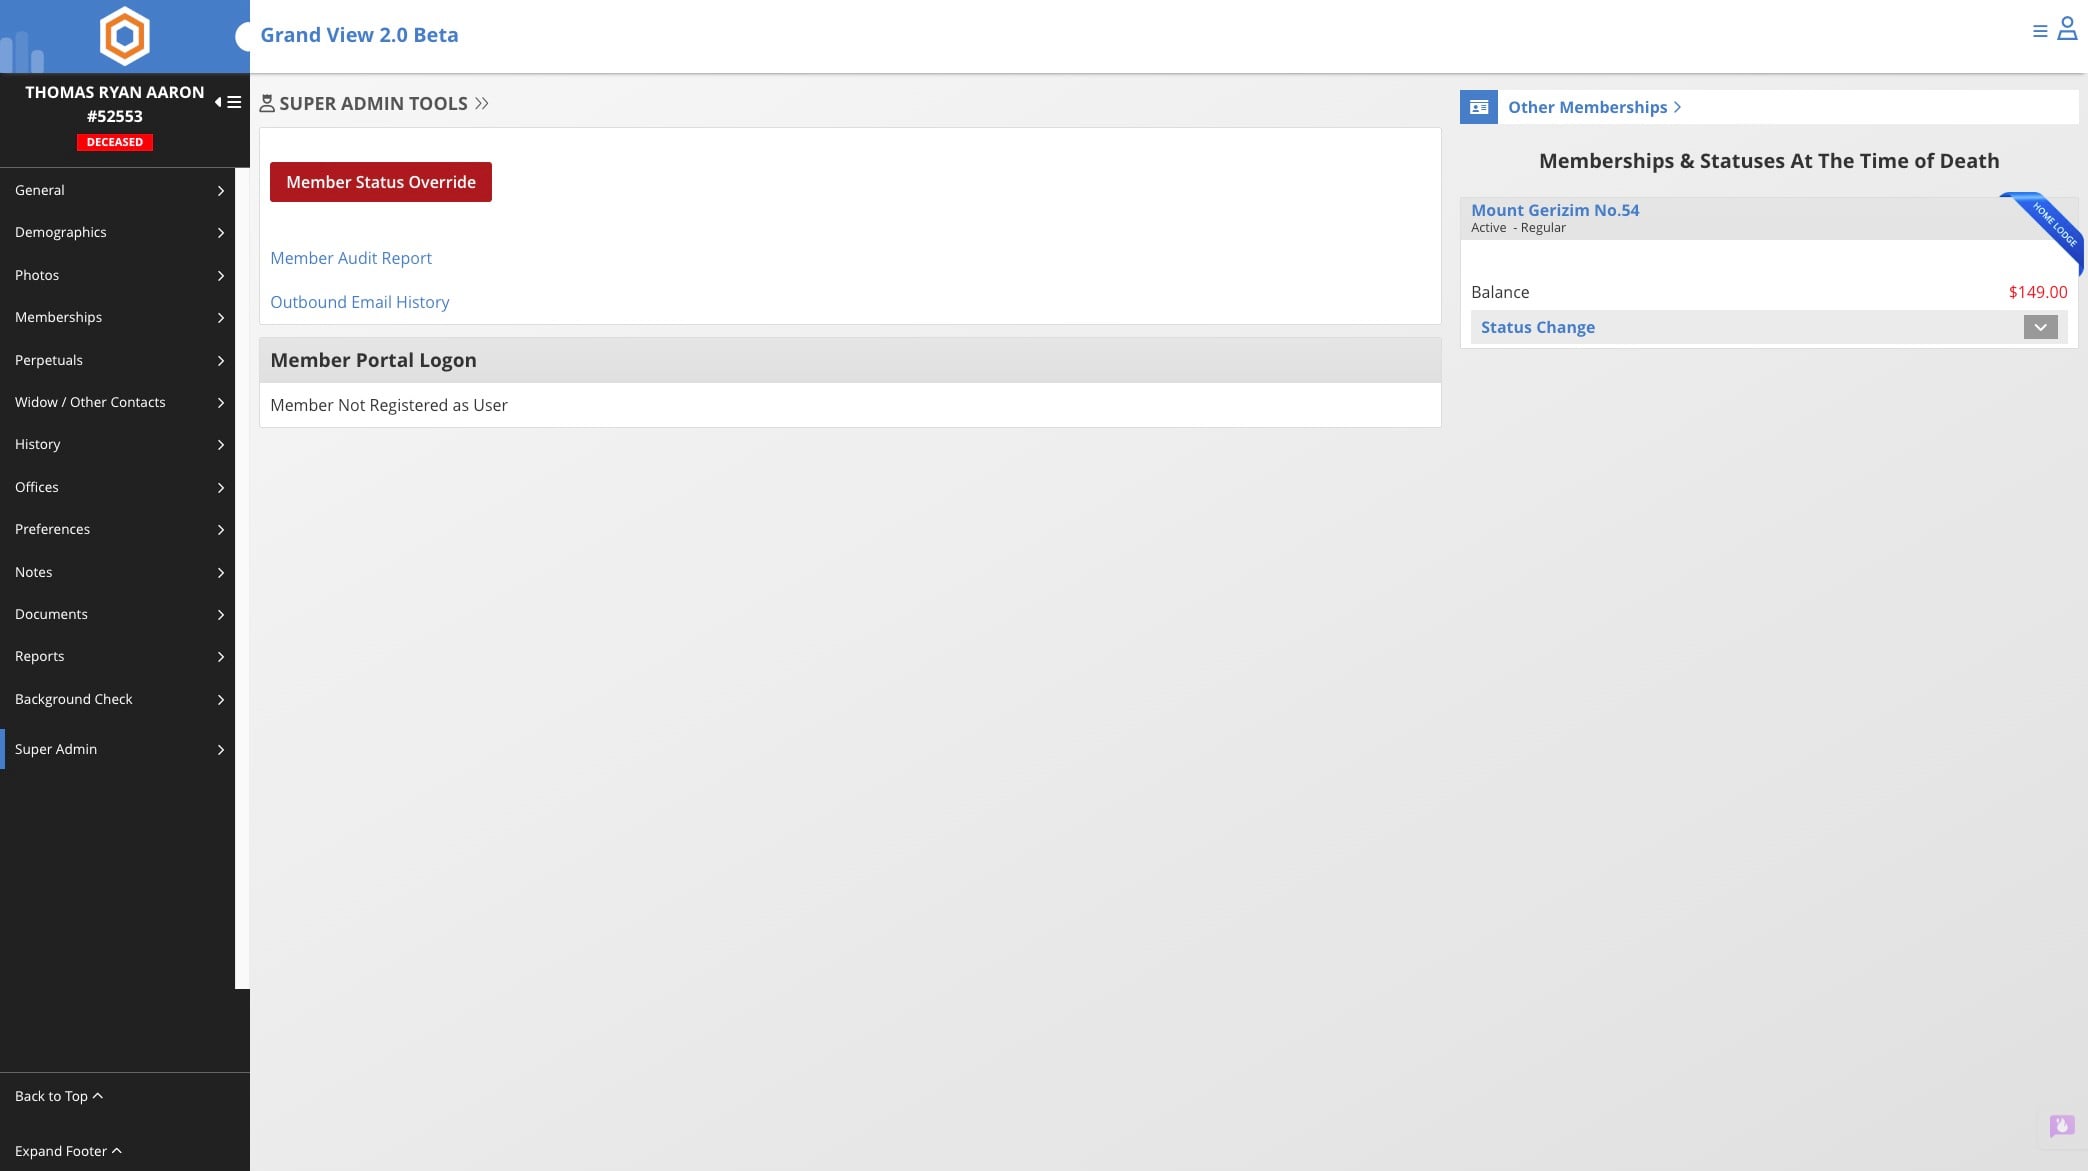Expand the Demographics chevron

point(221,232)
